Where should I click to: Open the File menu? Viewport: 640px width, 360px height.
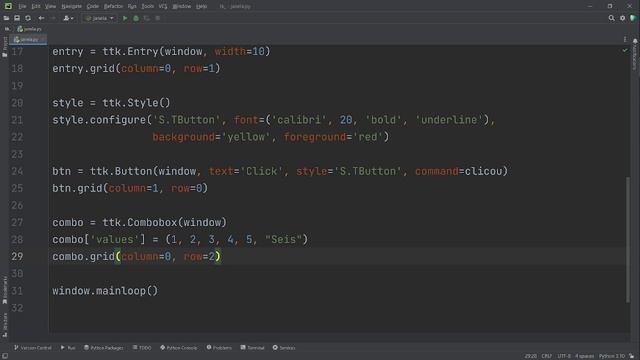pos(22,6)
